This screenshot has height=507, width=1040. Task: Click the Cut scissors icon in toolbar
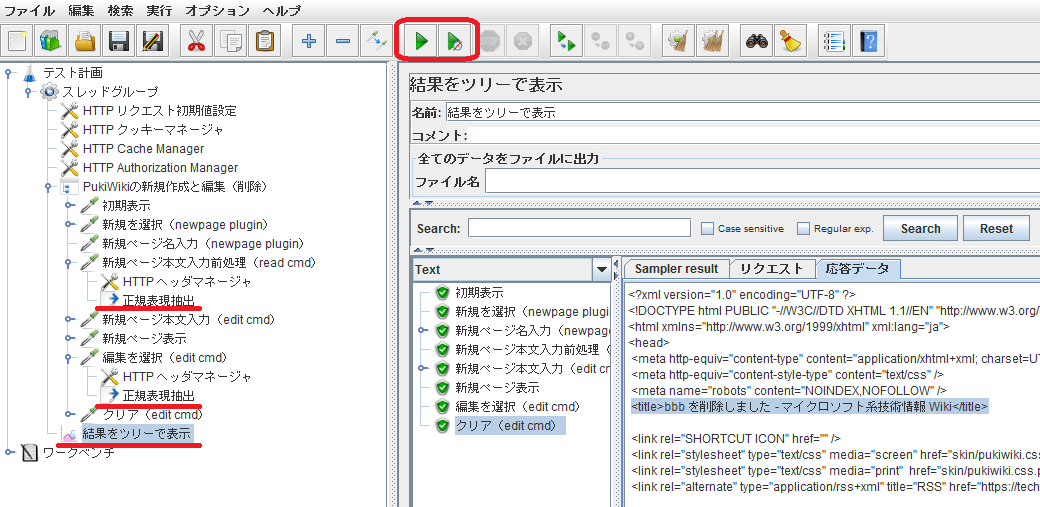tap(197, 41)
